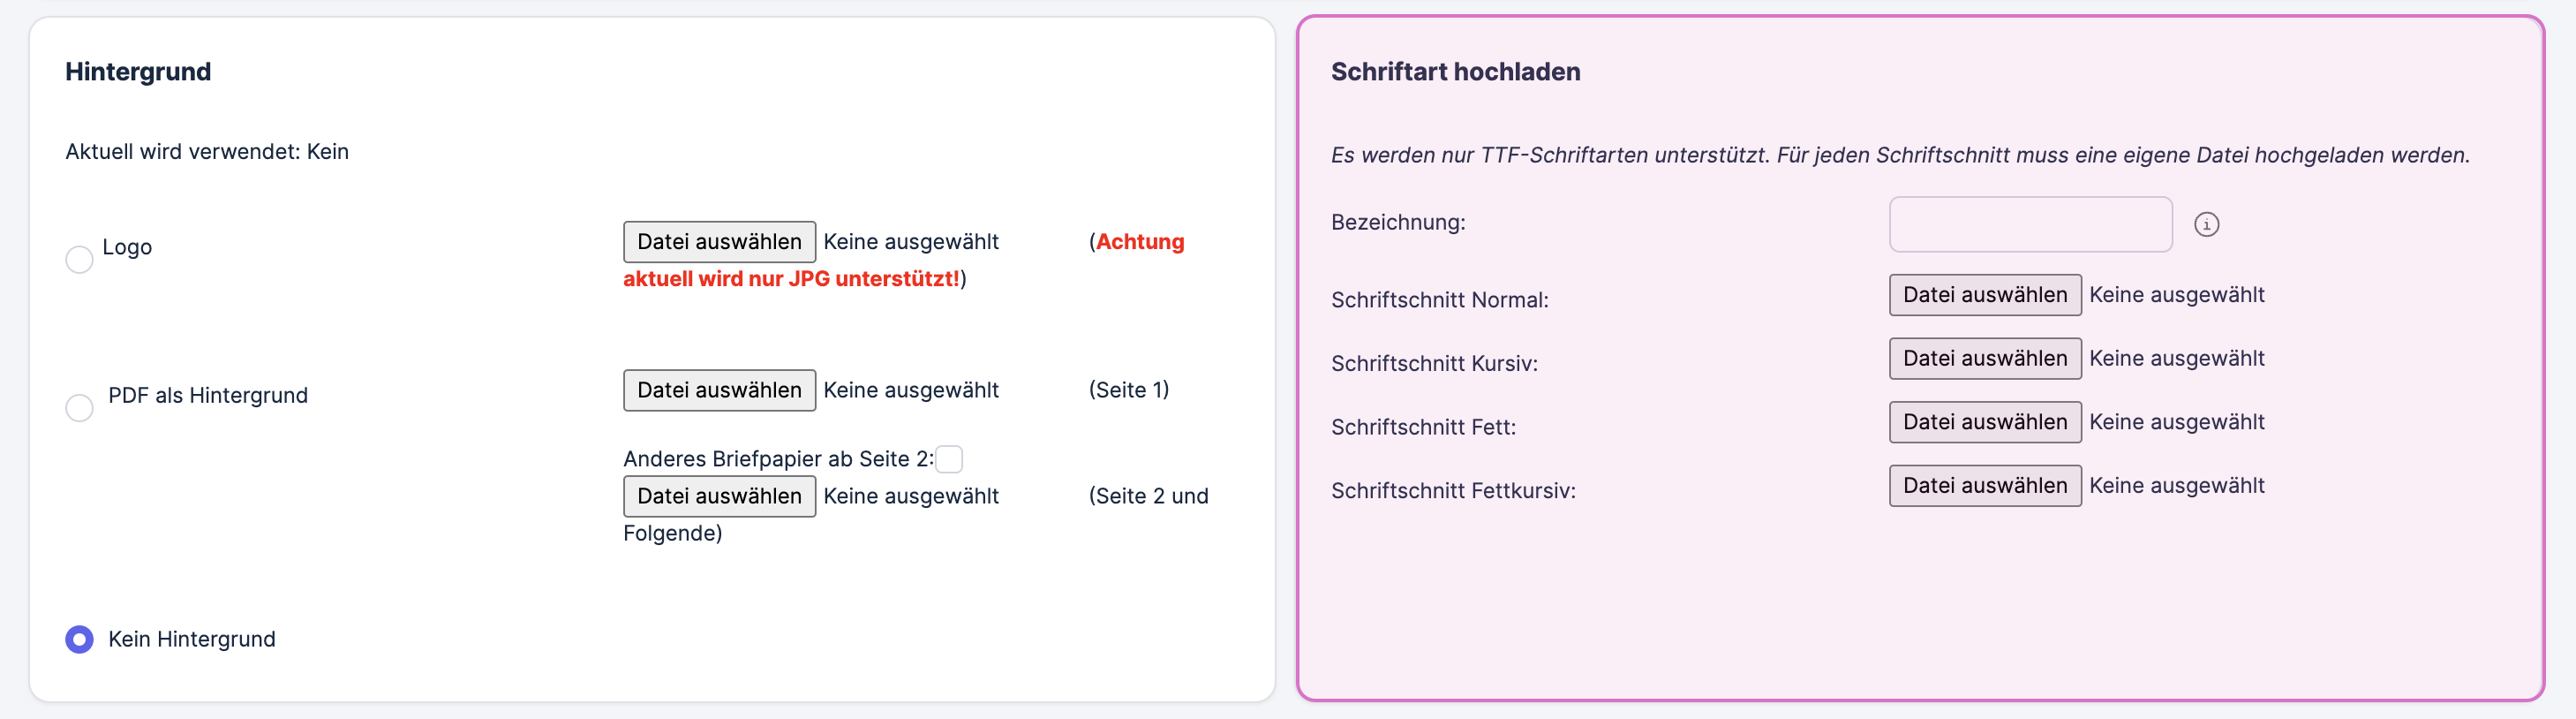Select the Logo radio button
Viewport: 2576px width, 719px height.
pyautogui.click(x=79, y=260)
